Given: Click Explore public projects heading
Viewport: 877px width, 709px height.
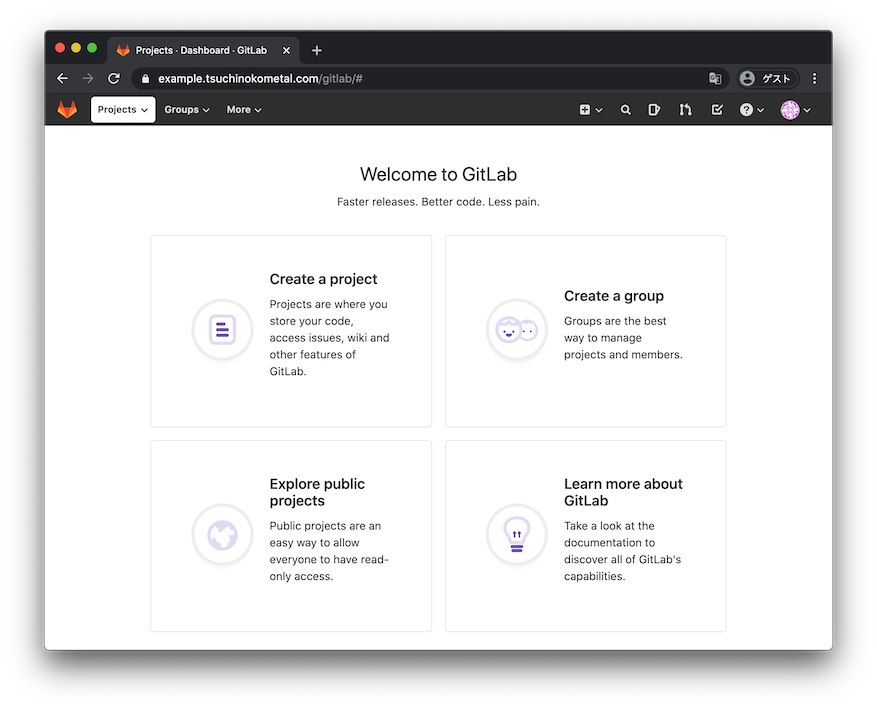Looking at the screenshot, I should click(317, 492).
